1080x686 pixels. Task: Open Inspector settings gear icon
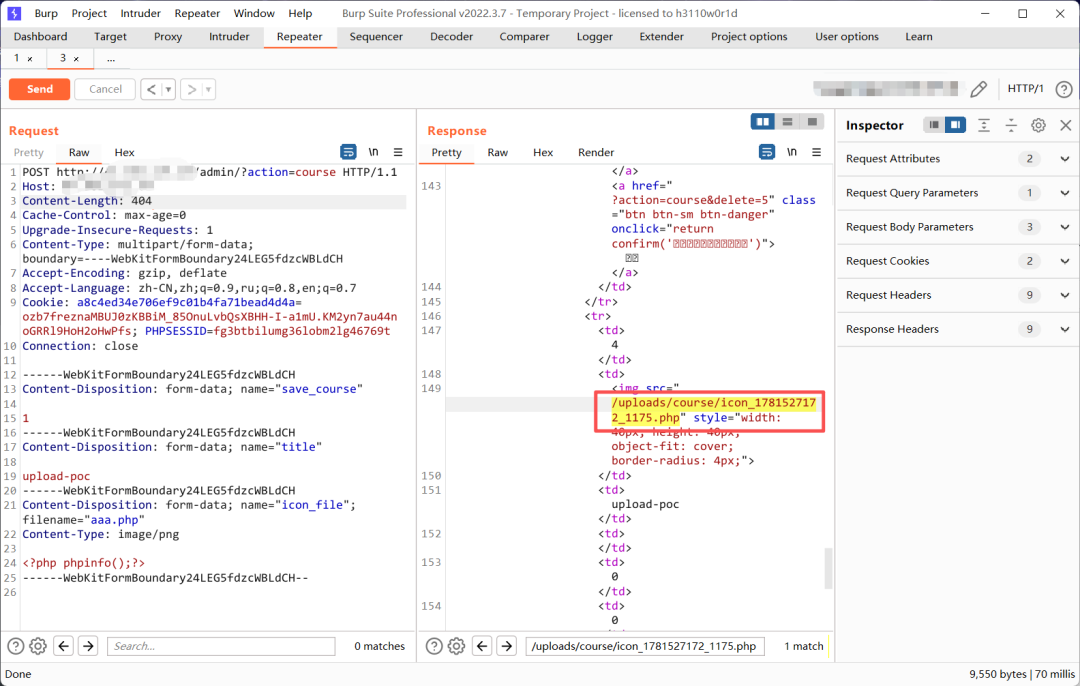[x=1038, y=125]
